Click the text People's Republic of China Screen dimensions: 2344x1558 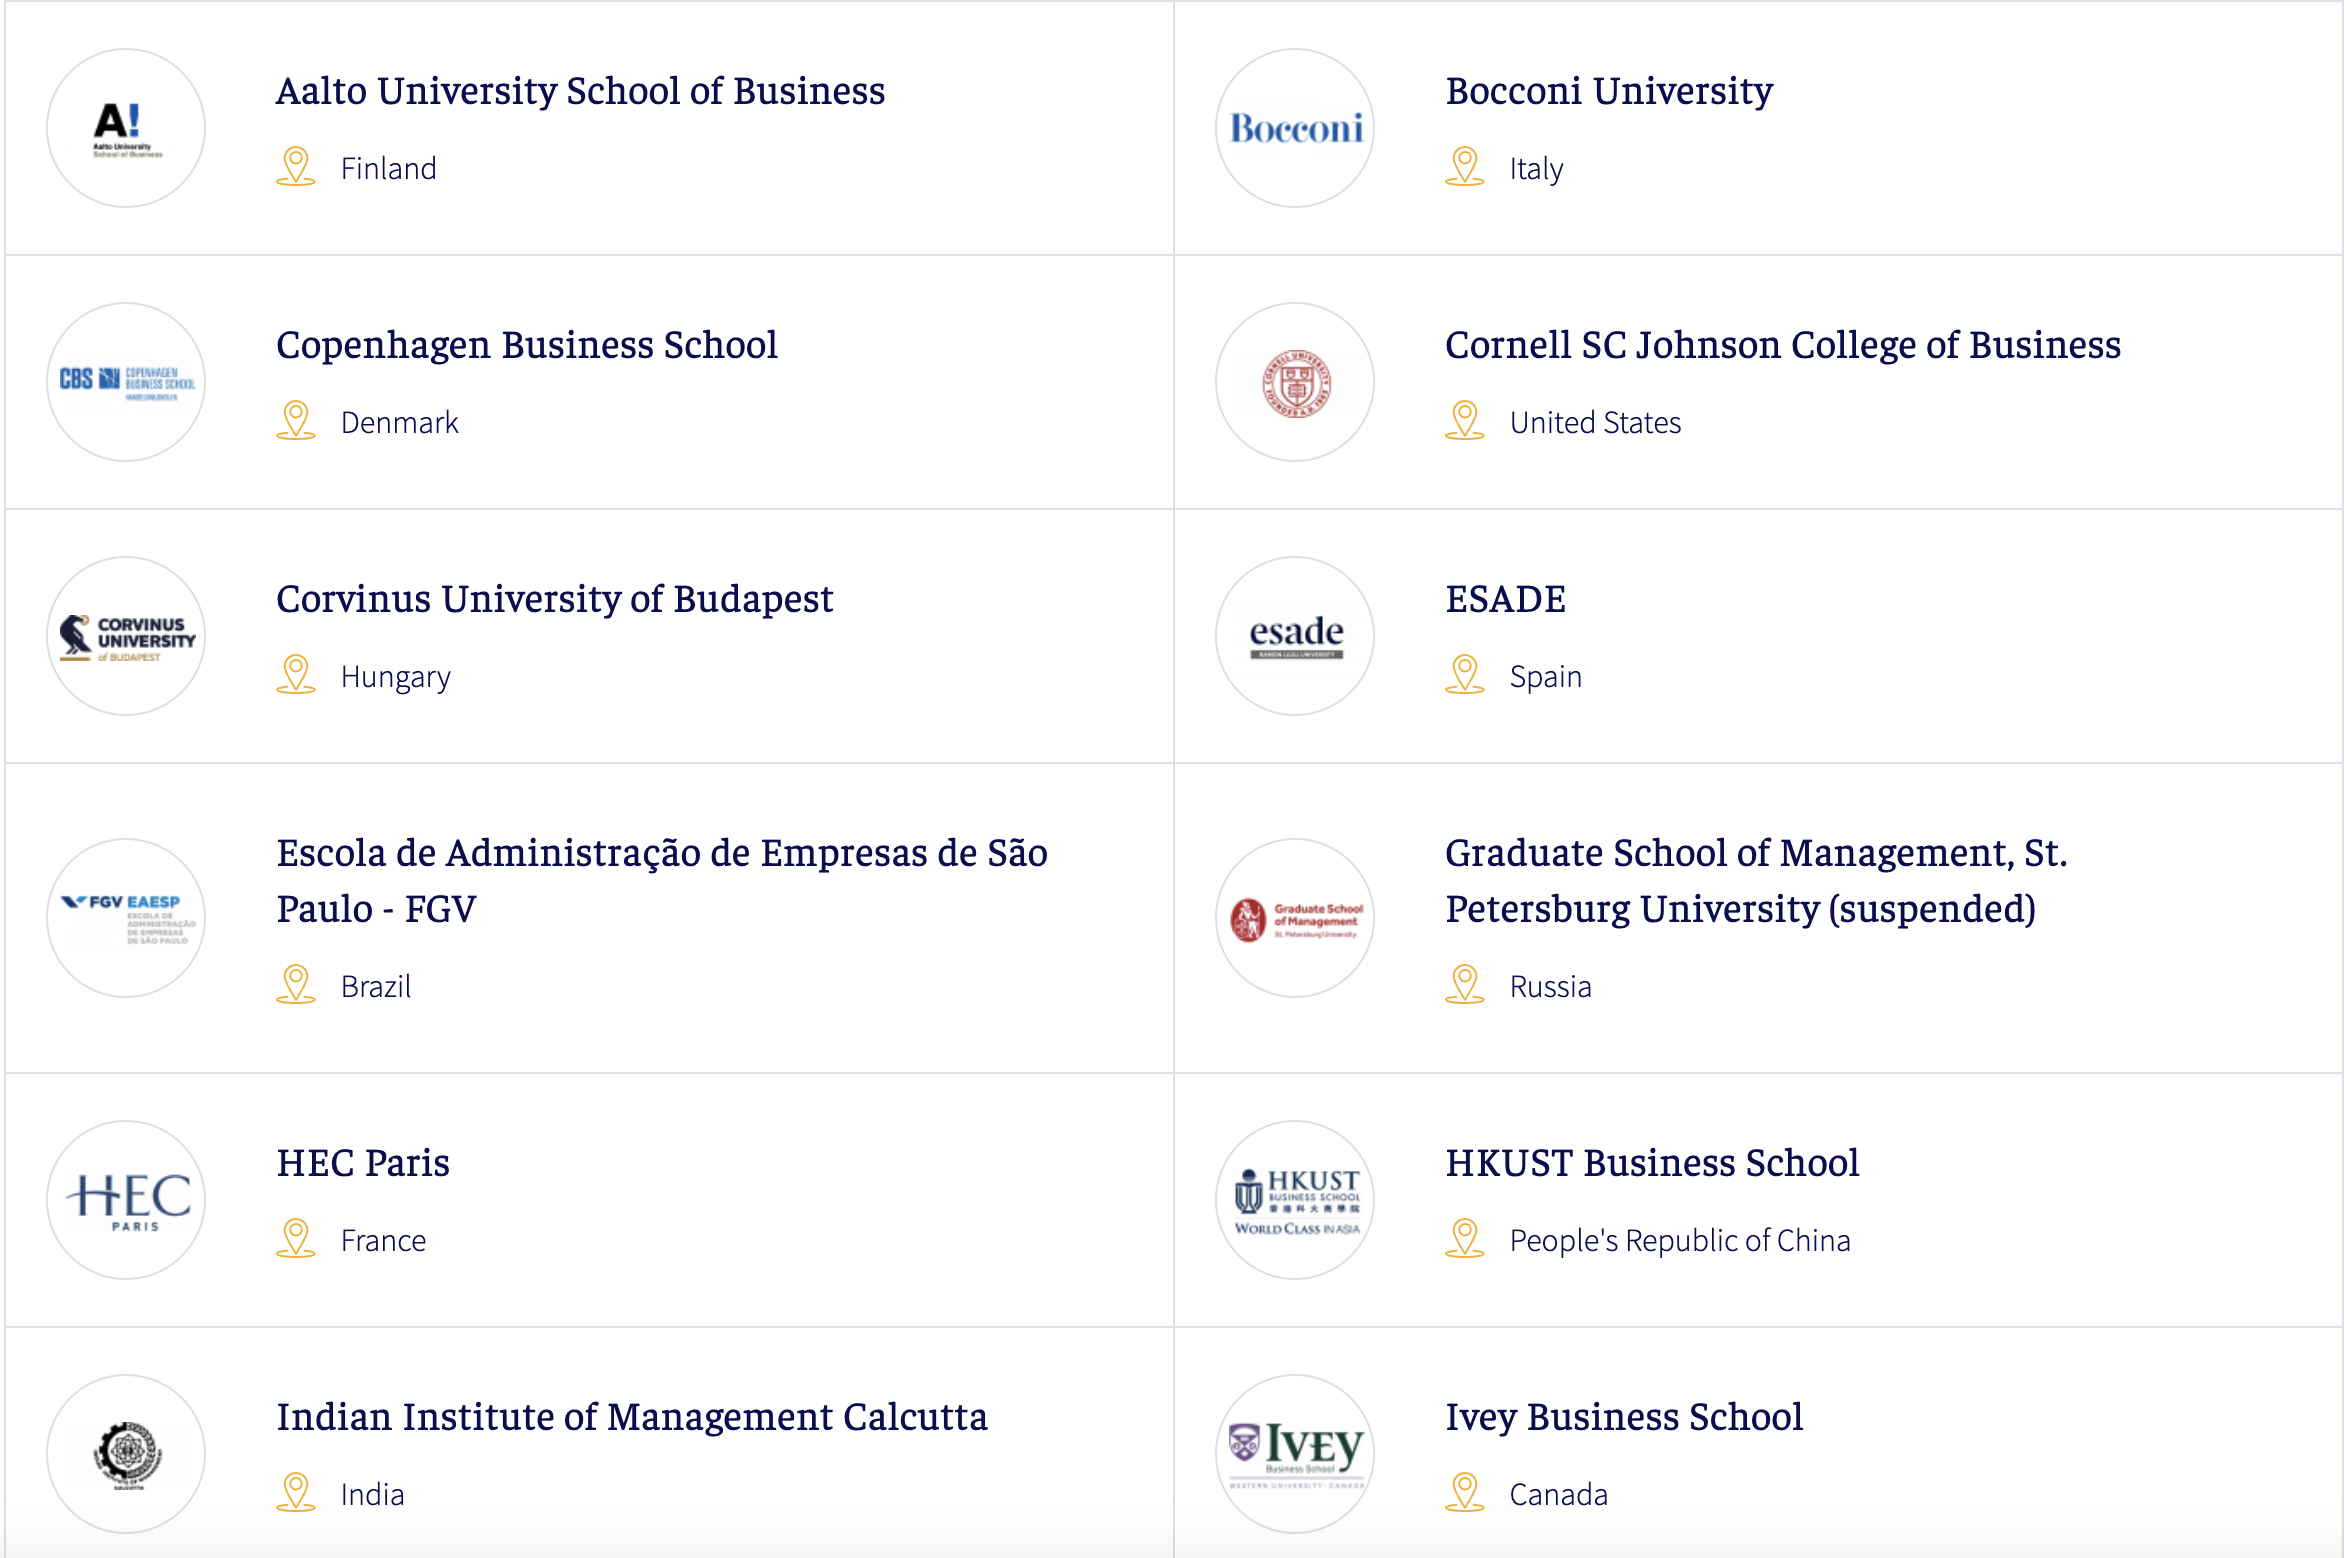click(1680, 1240)
